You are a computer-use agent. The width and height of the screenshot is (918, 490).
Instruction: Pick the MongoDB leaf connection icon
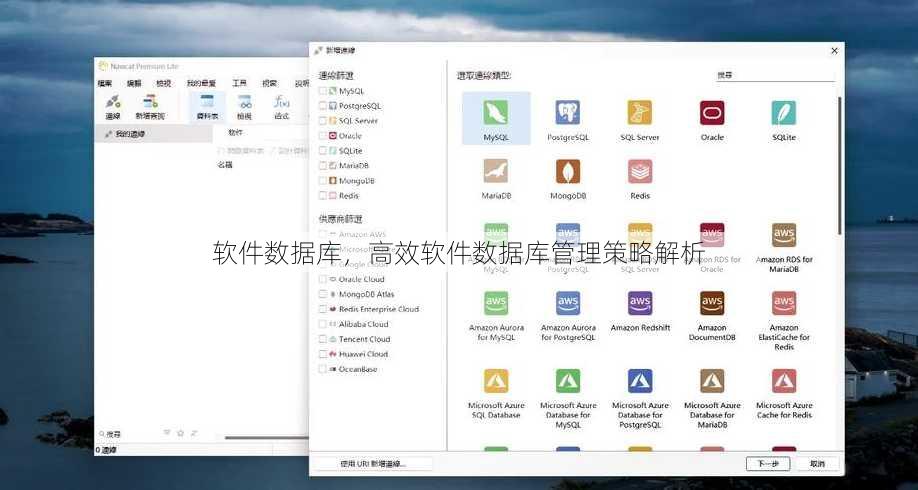pyautogui.click(x=568, y=171)
